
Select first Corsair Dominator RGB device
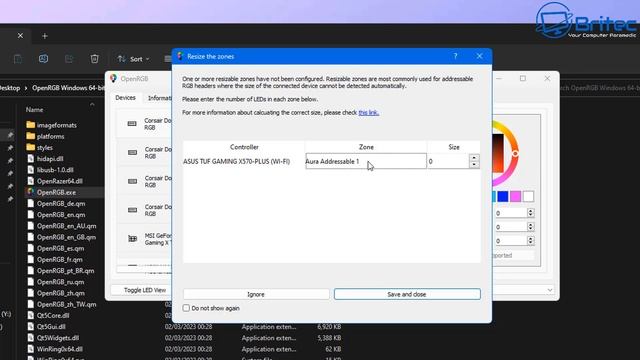click(x=144, y=124)
